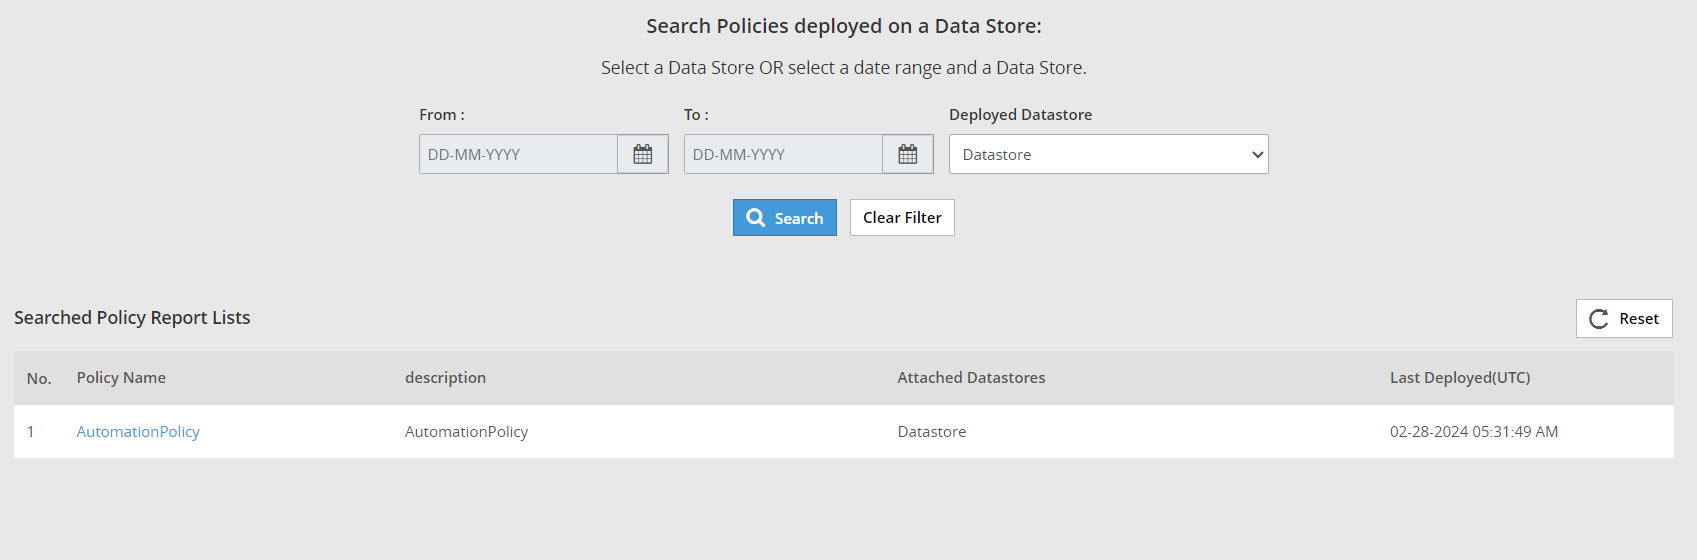Click the Attached Datastores column header

pos(971,378)
